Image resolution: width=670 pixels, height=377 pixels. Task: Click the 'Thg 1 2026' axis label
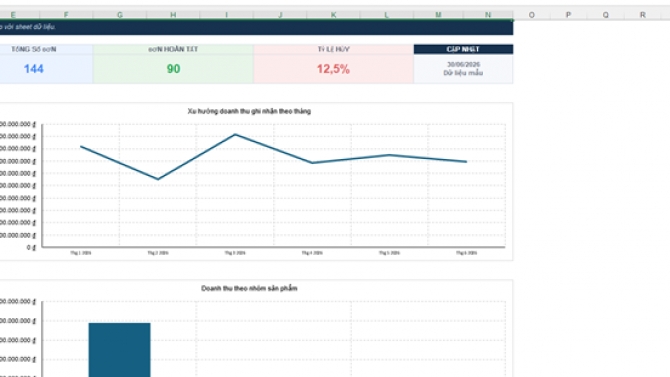tap(80, 253)
